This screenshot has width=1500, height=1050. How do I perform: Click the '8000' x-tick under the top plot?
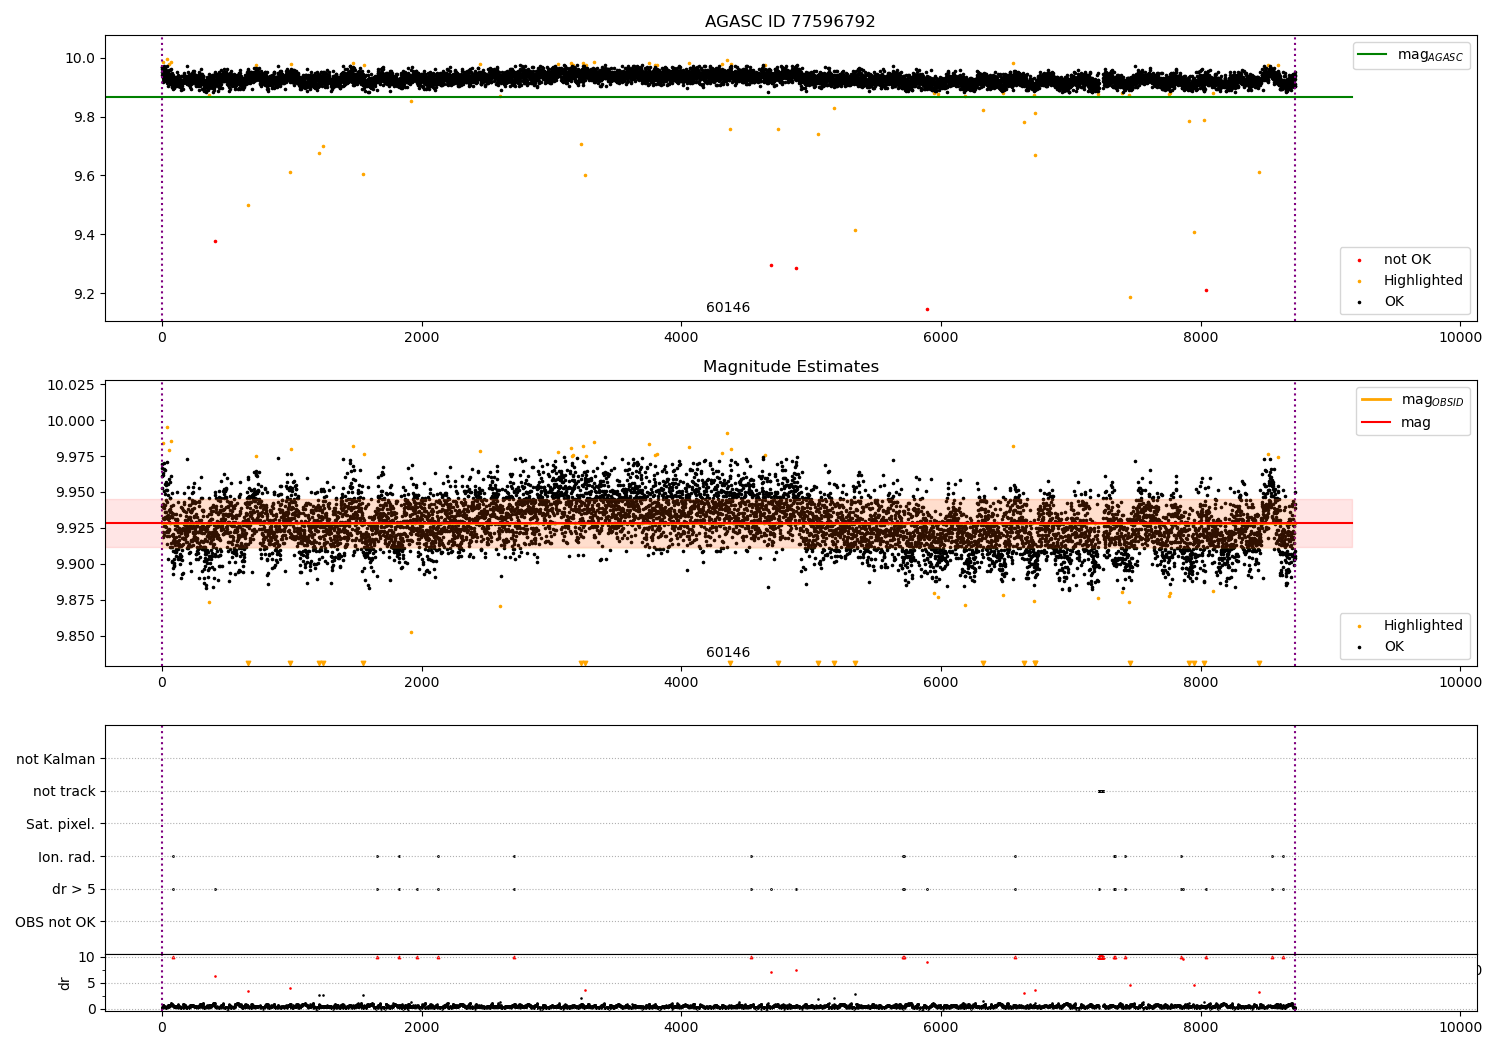1200,337
